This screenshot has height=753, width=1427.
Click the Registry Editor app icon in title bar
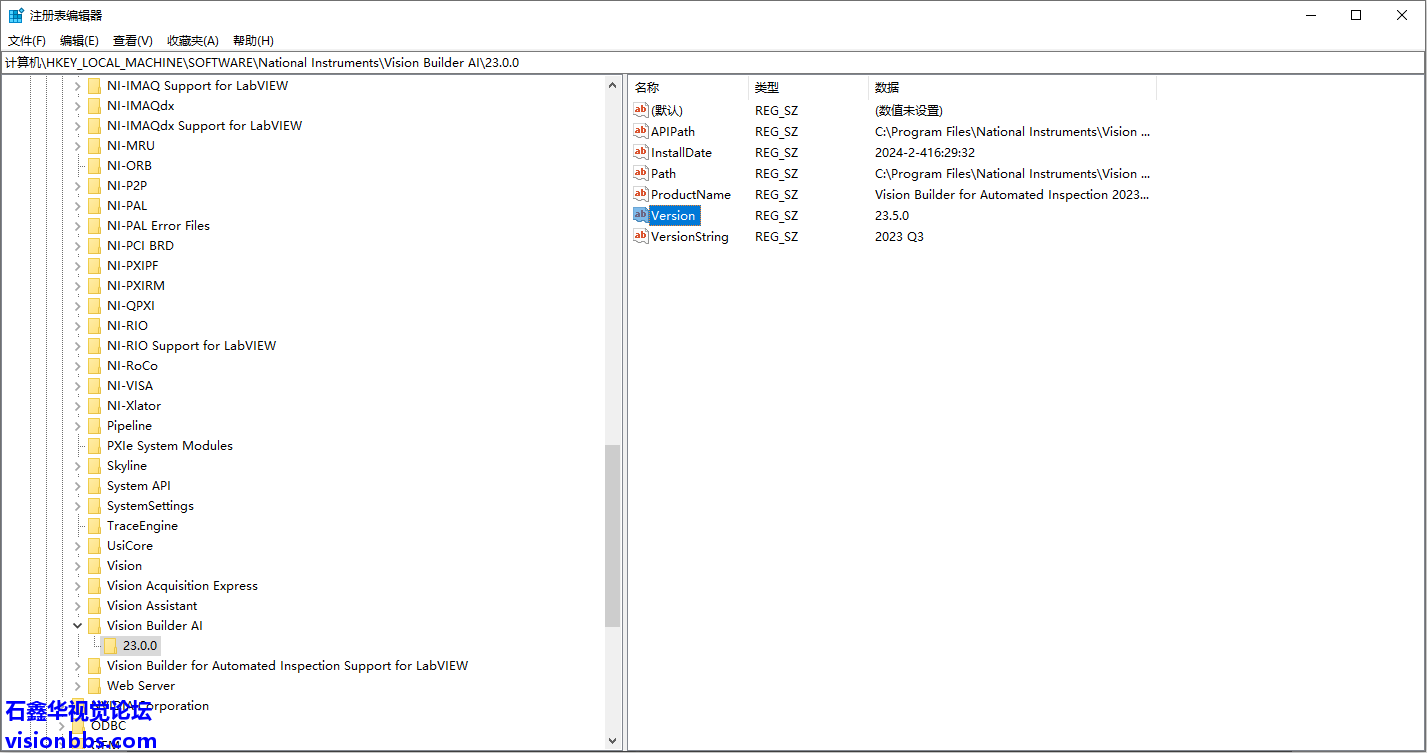click(x=16, y=15)
